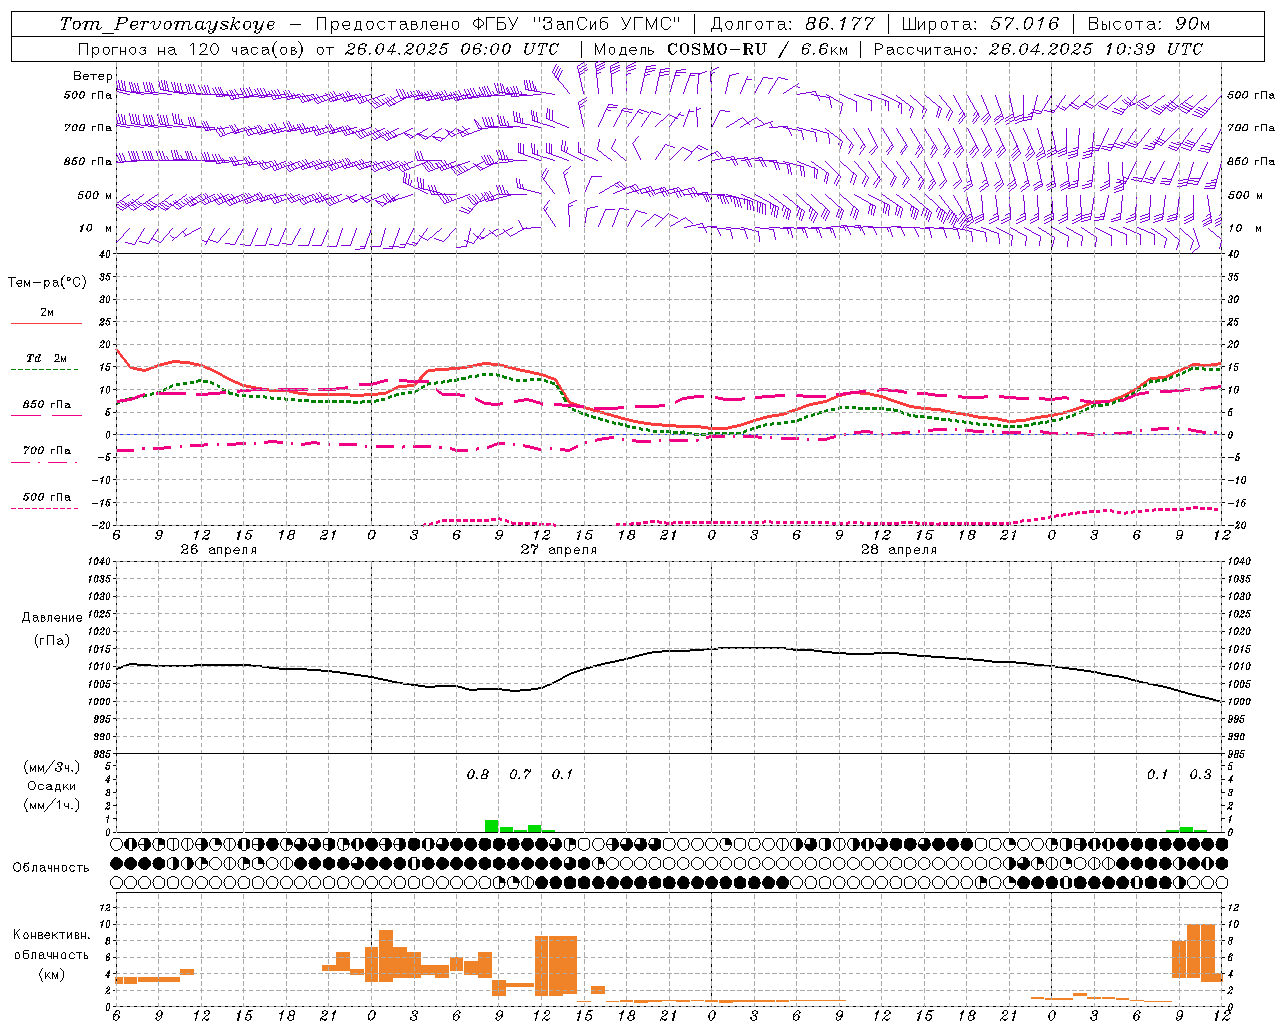
Task: Click the 0.7 precipitation amount value
Action: [x=520, y=775]
